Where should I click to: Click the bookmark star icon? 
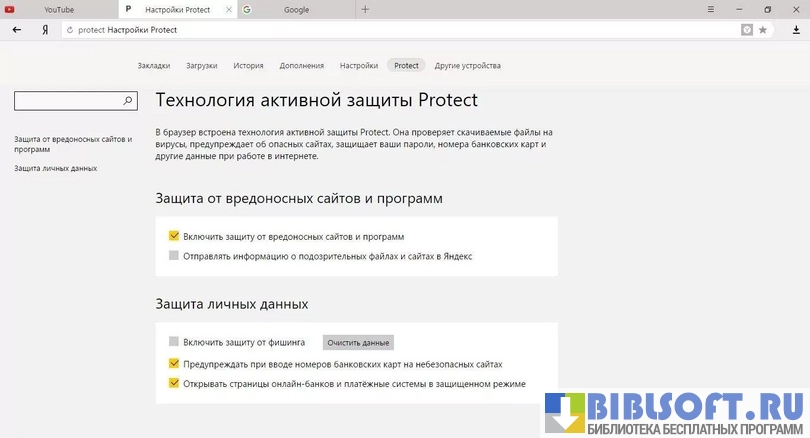coord(763,30)
